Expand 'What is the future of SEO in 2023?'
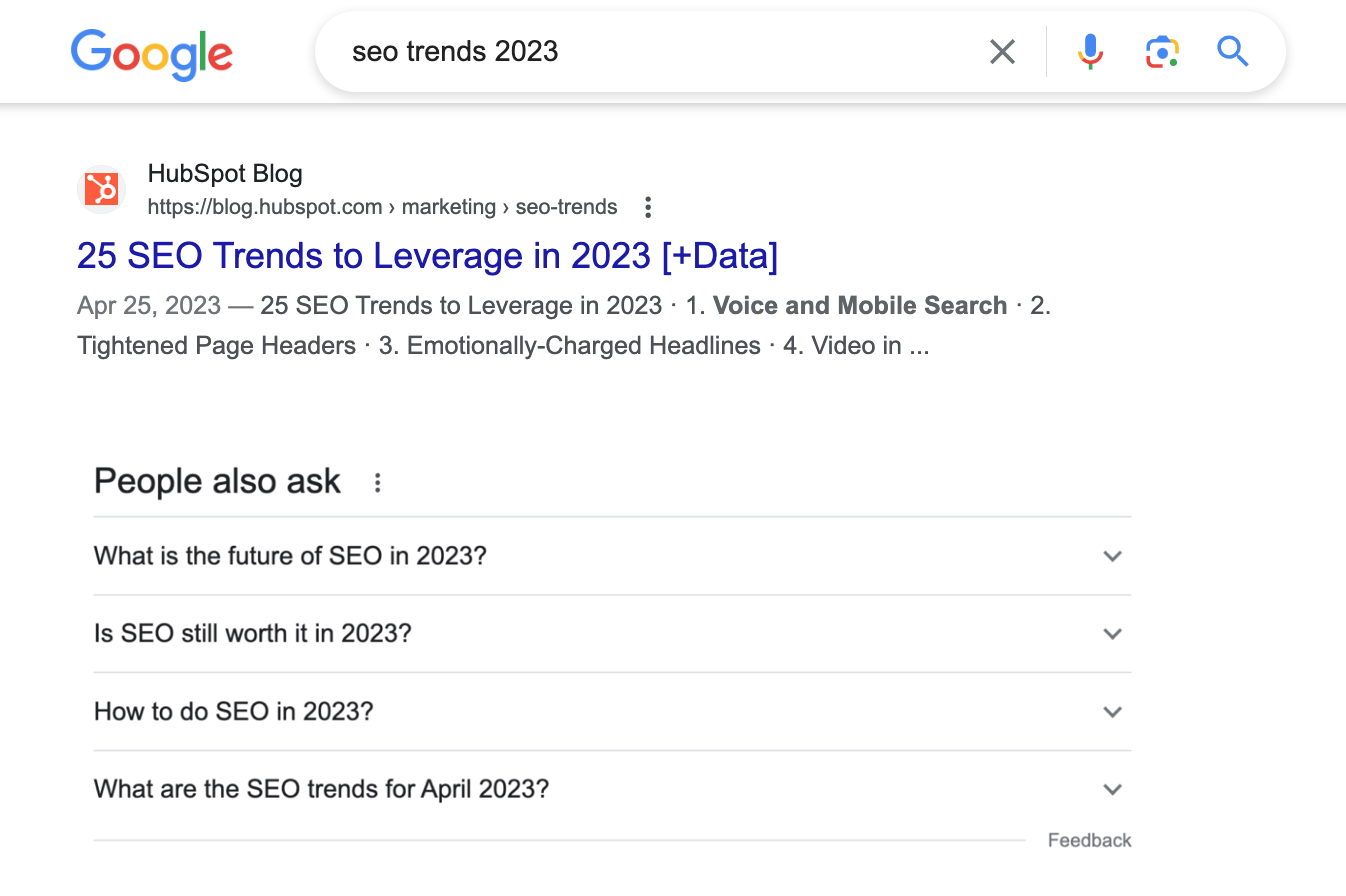Image resolution: width=1346 pixels, height=896 pixels. (1112, 557)
